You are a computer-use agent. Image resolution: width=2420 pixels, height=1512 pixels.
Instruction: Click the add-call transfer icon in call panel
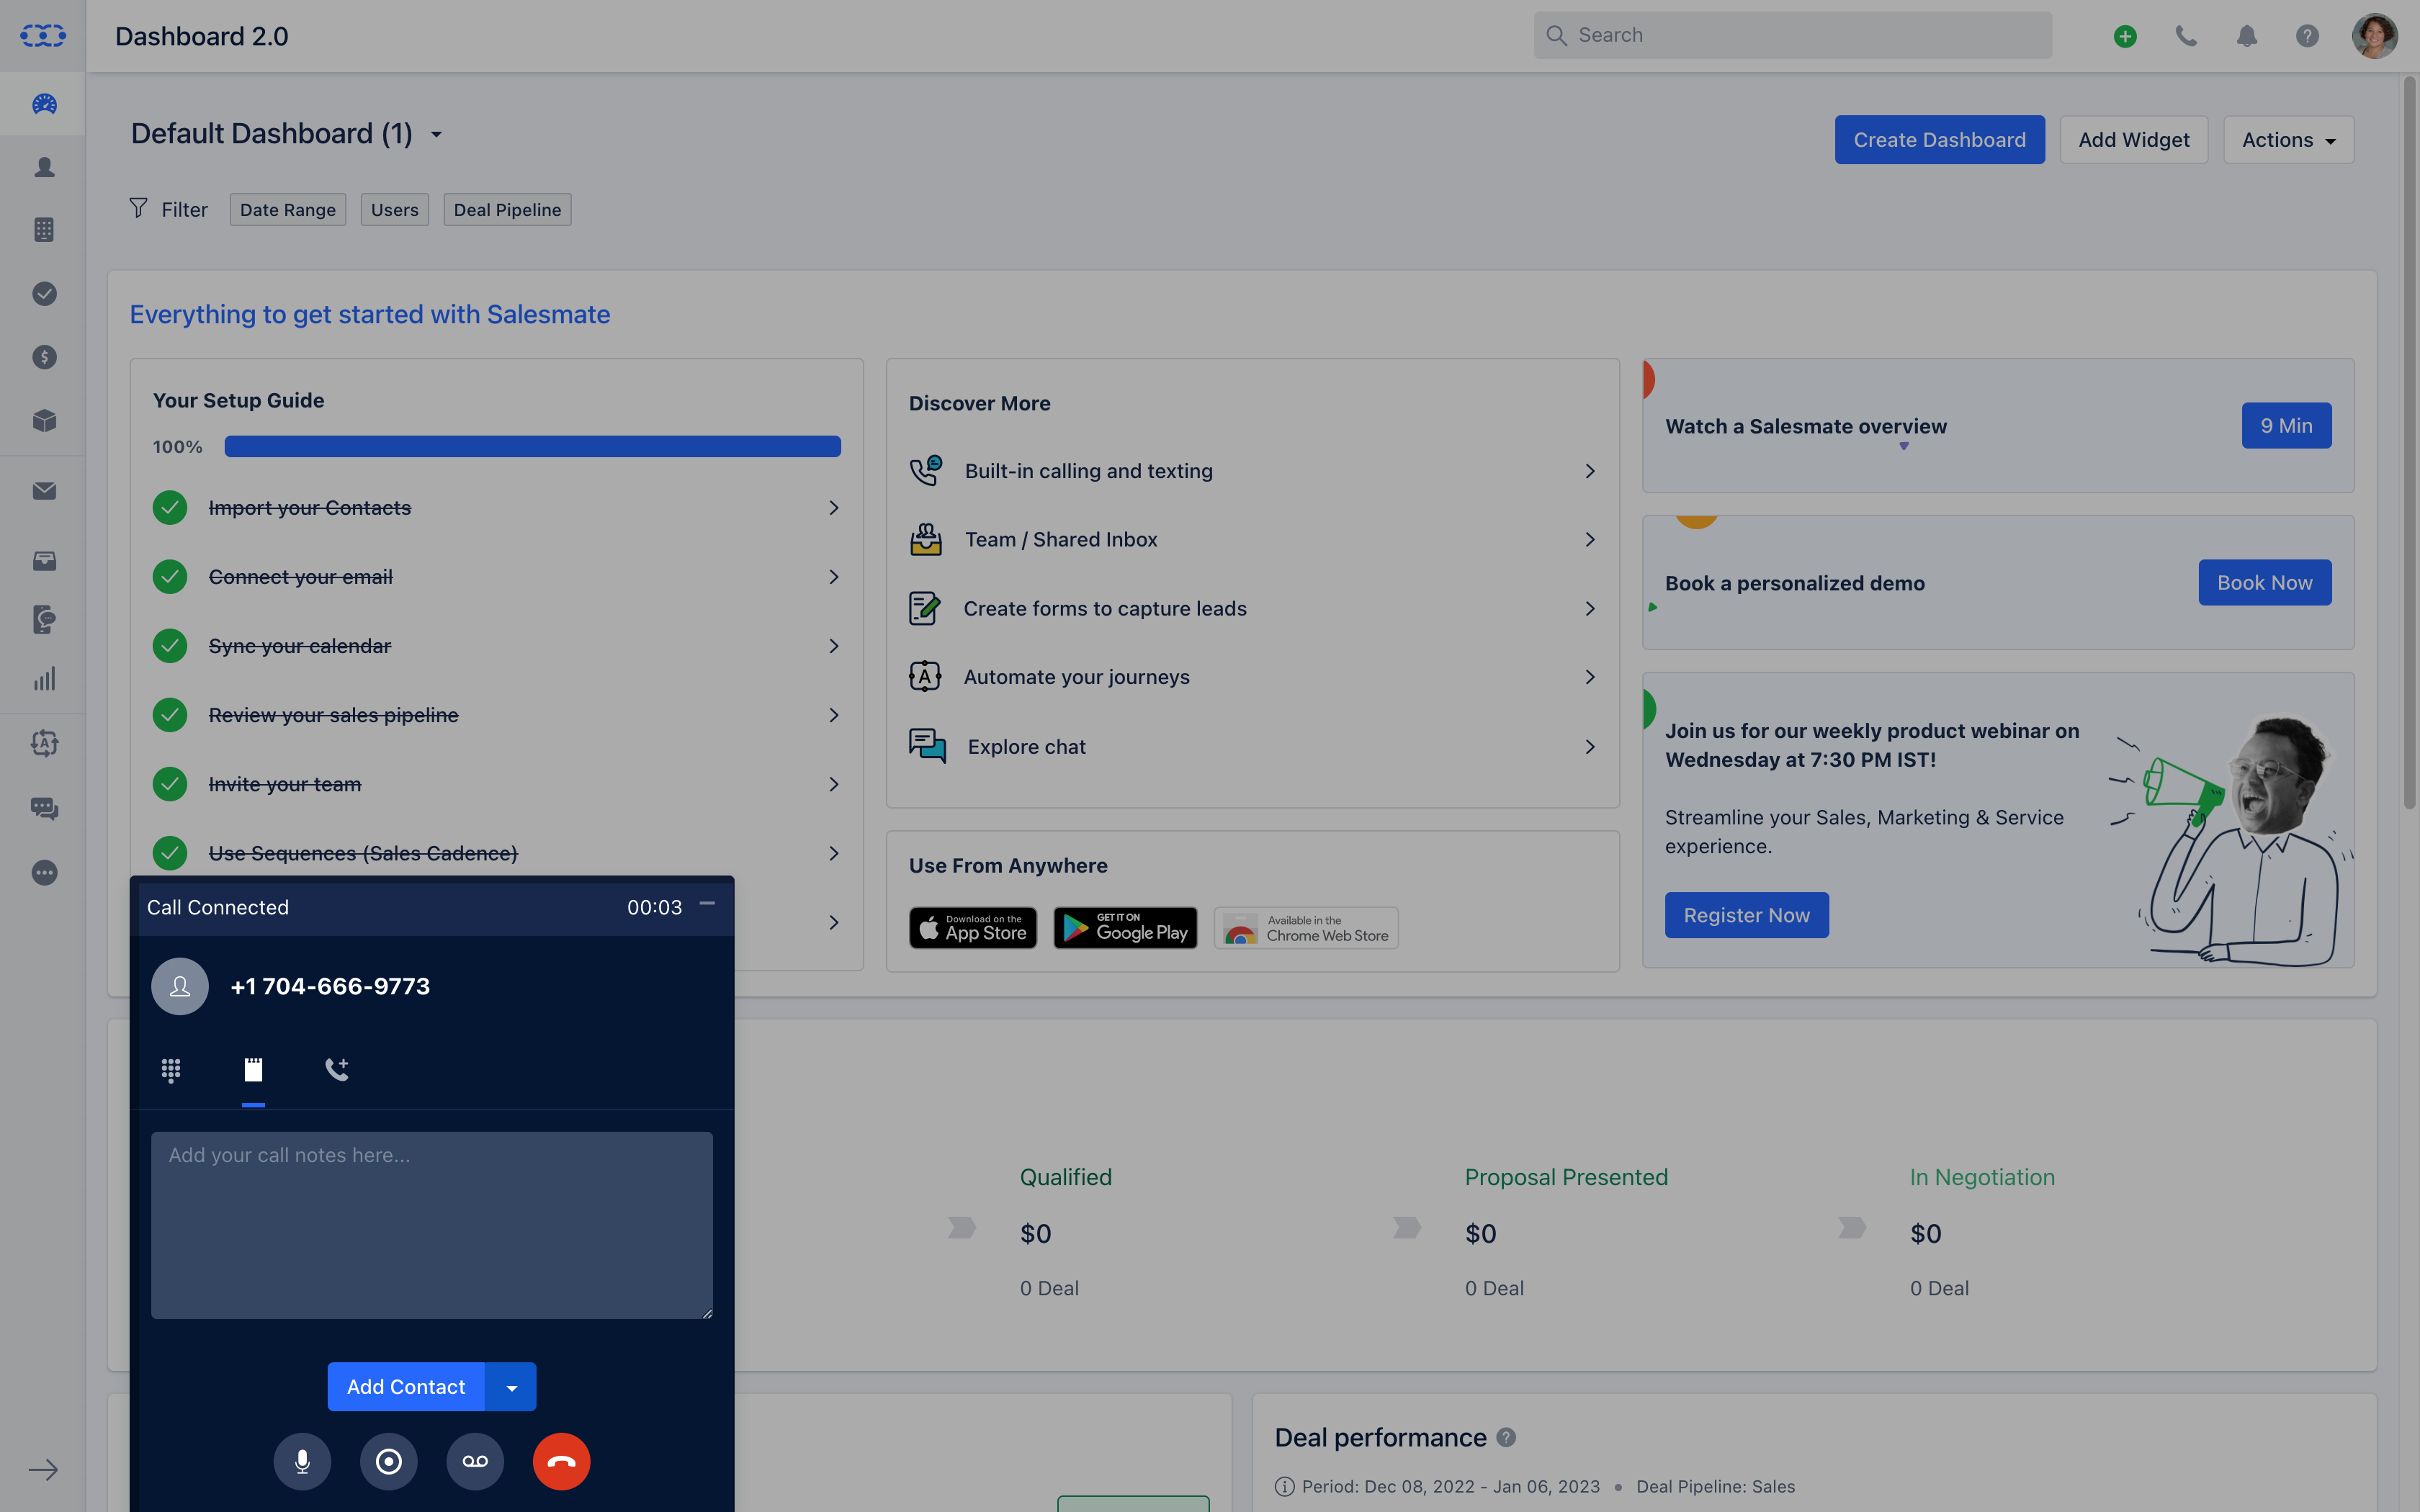337,1069
